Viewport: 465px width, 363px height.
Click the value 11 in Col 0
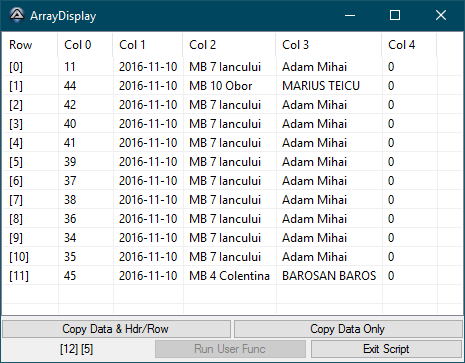[70, 67]
